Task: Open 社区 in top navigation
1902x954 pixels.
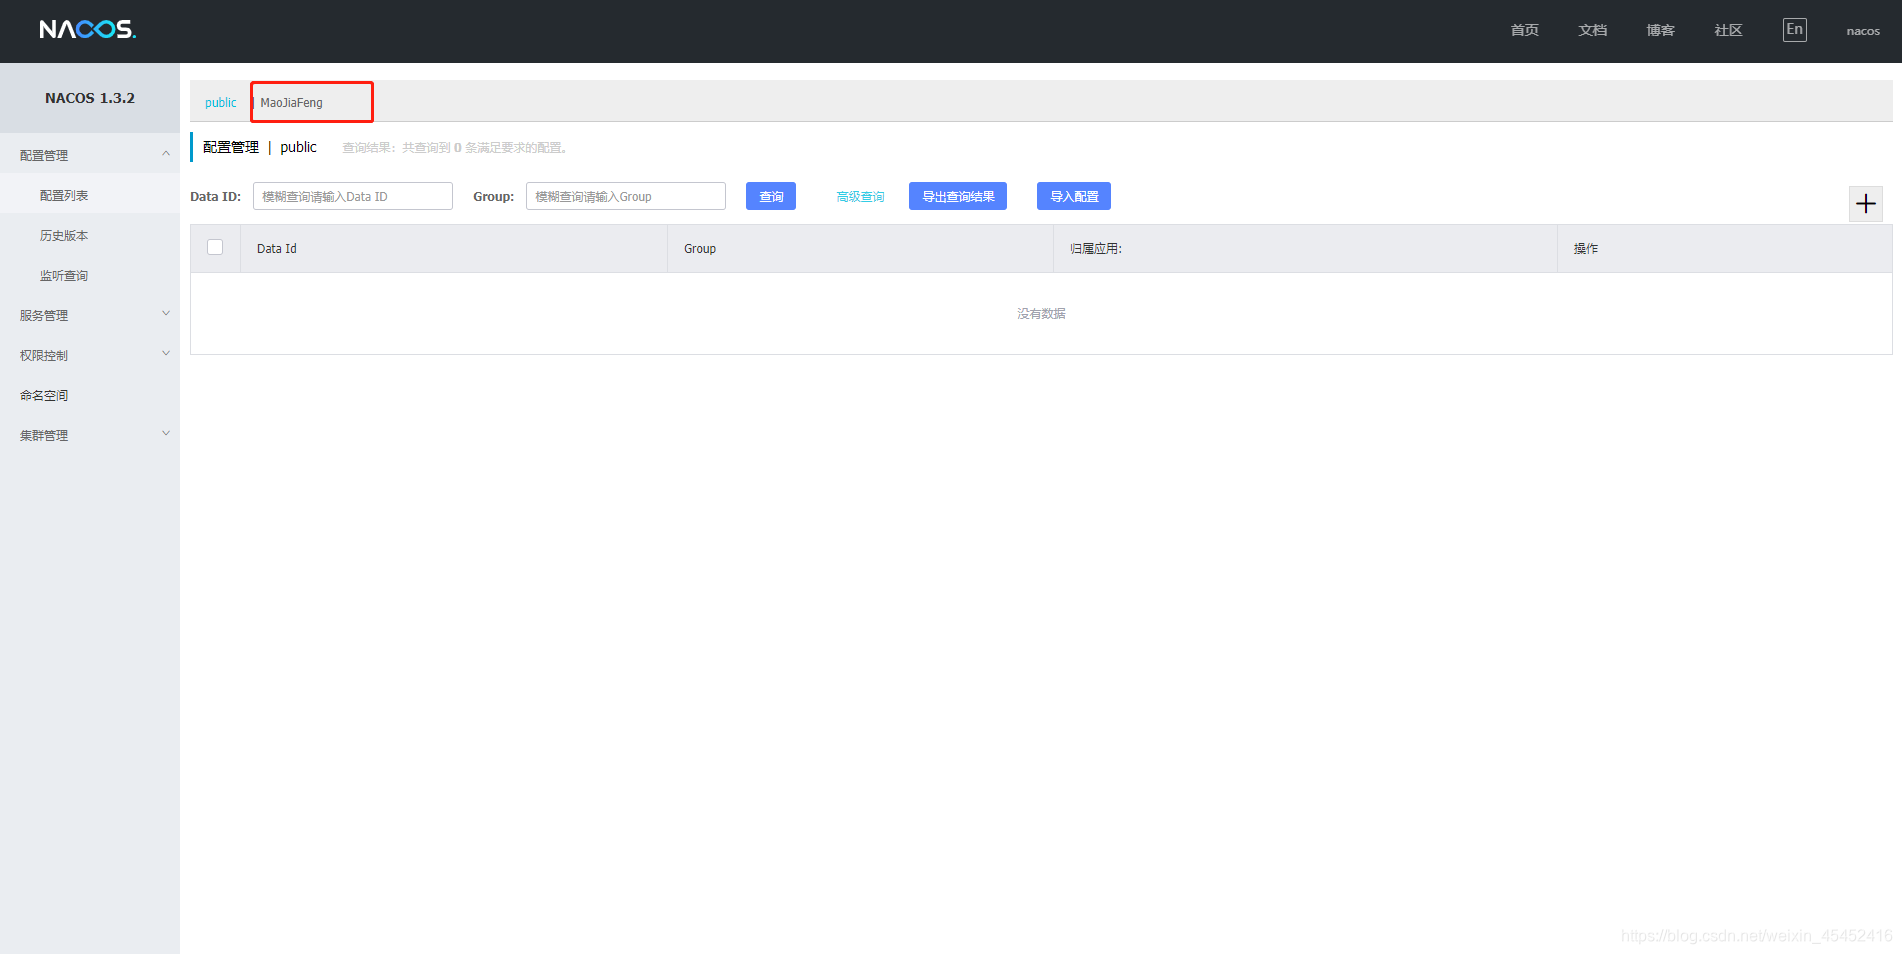Action: tap(1728, 30)
